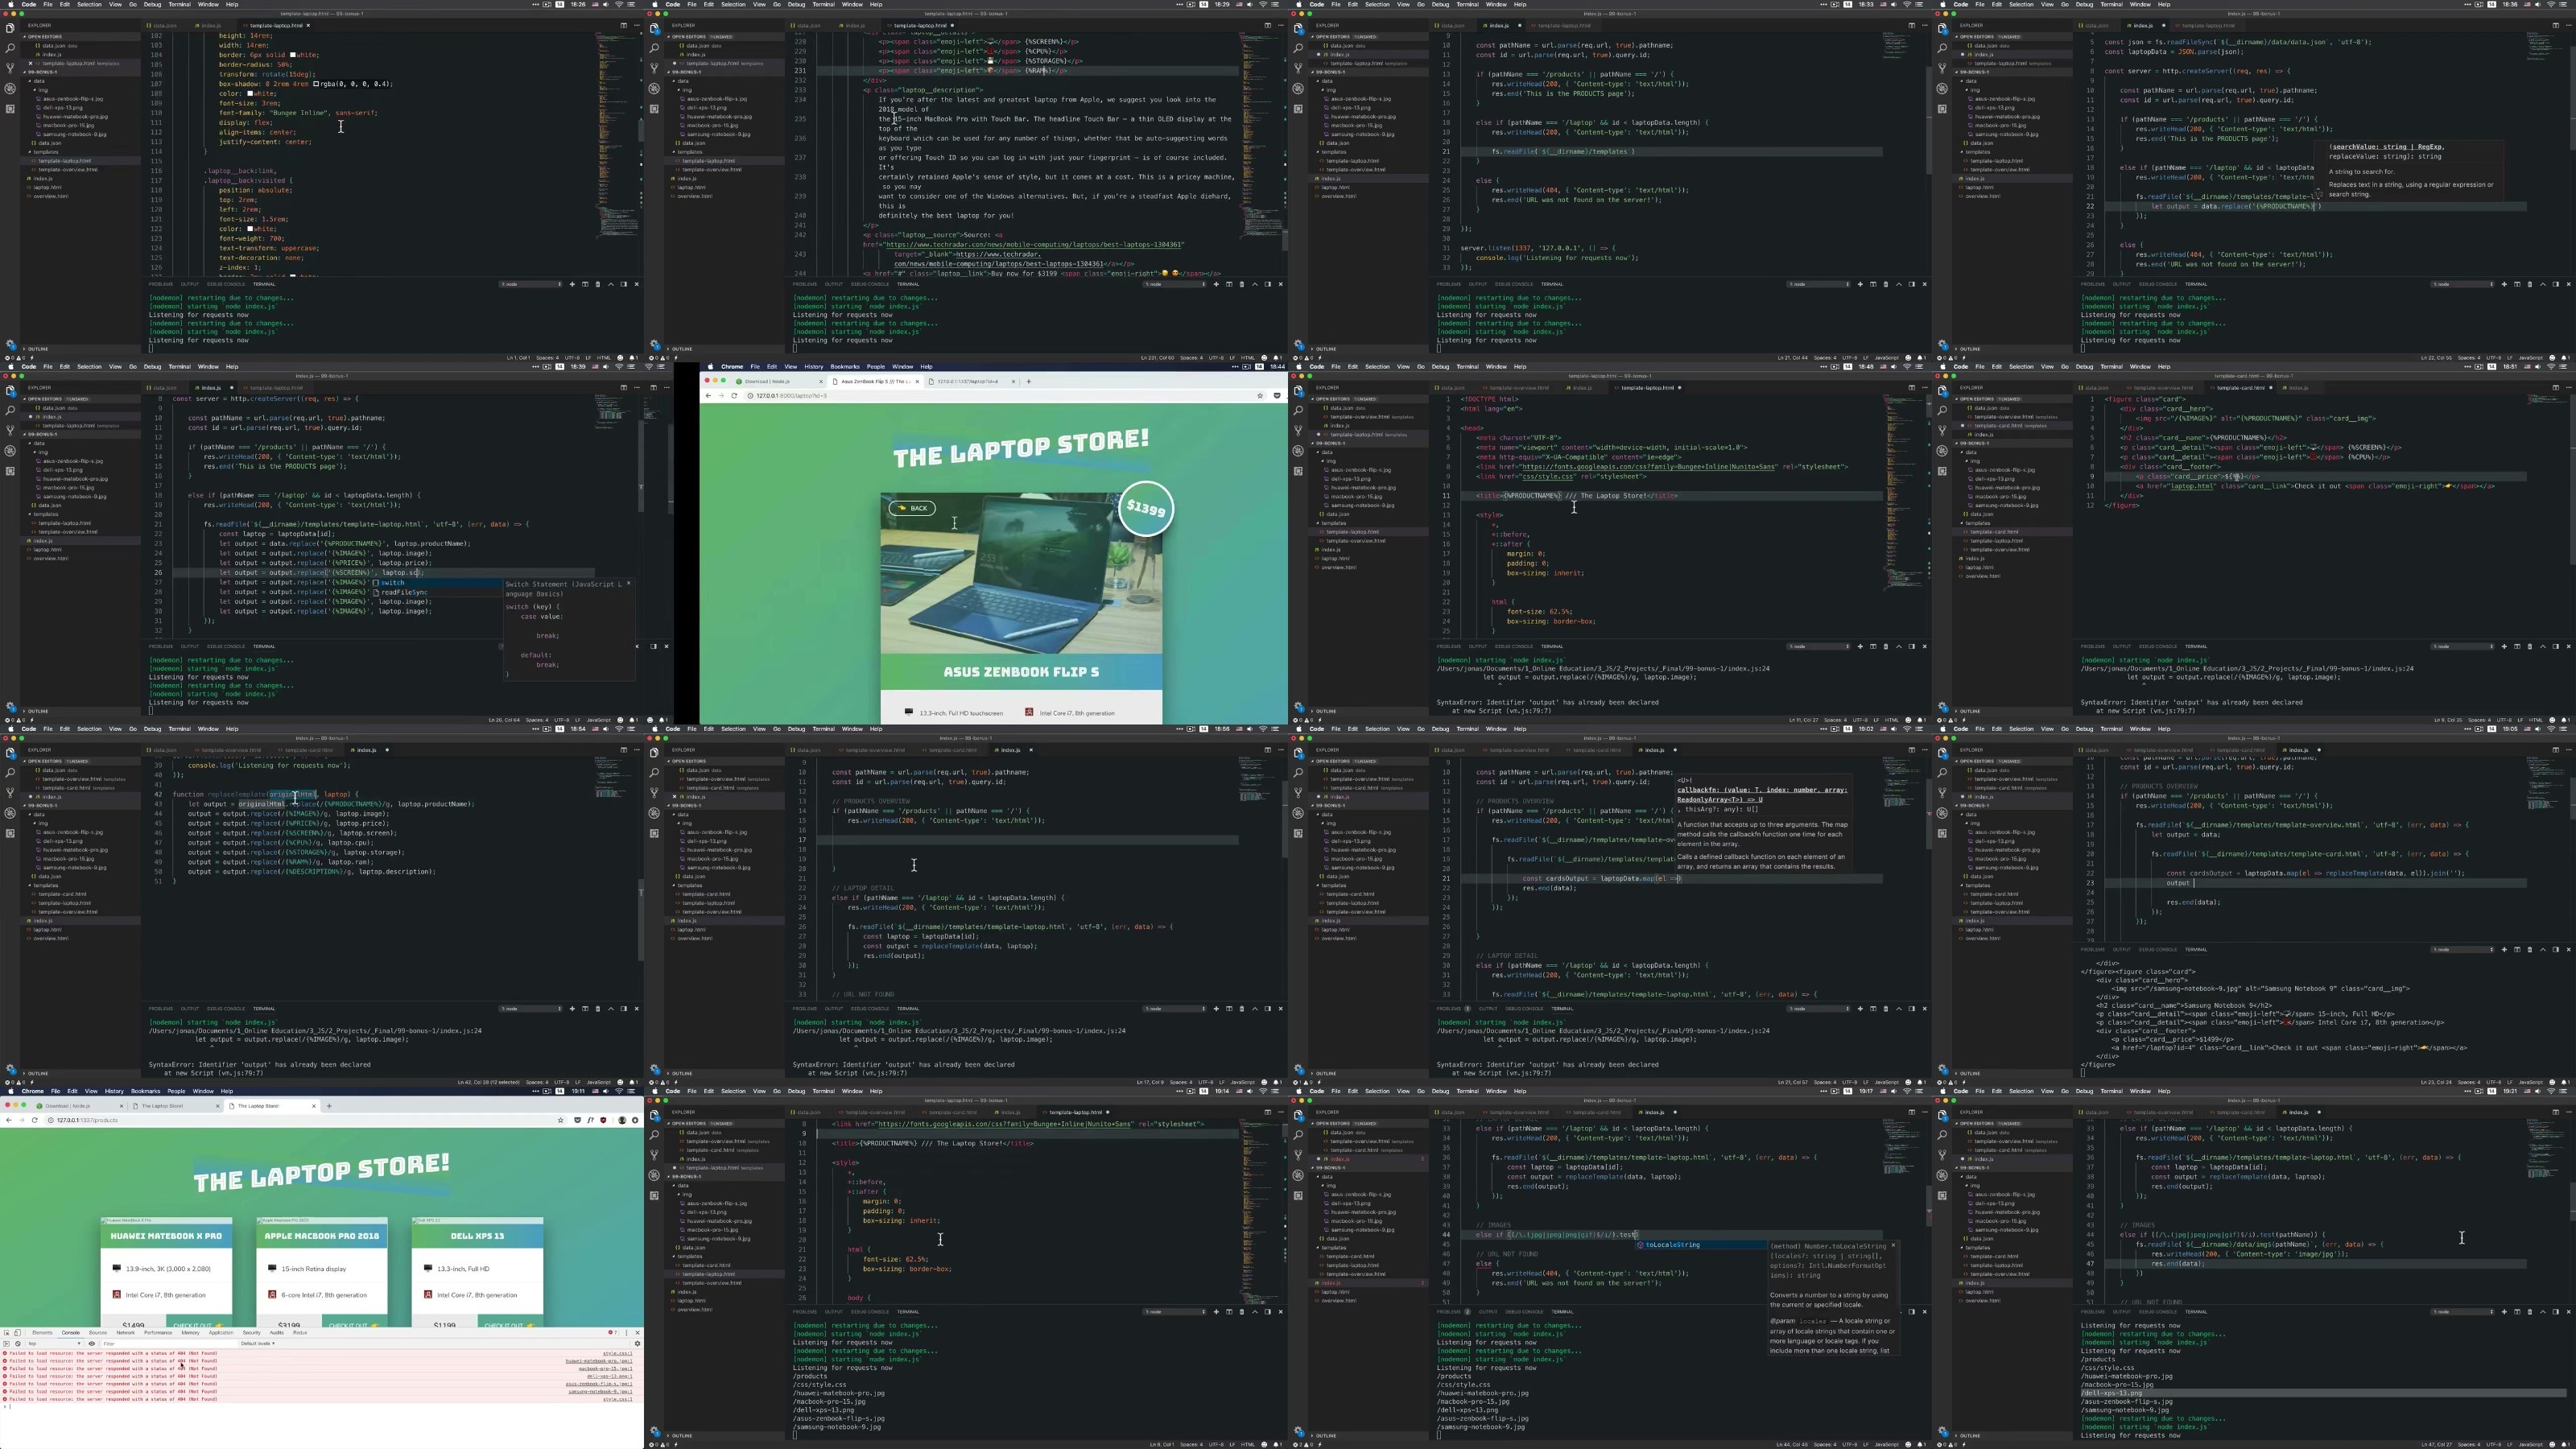Image resolution: width=2576 pixels, height=1449 pixels.
Task: Collapse the 'data' folder in 18:26 VS Code Explorer
Action: (38, 81)
